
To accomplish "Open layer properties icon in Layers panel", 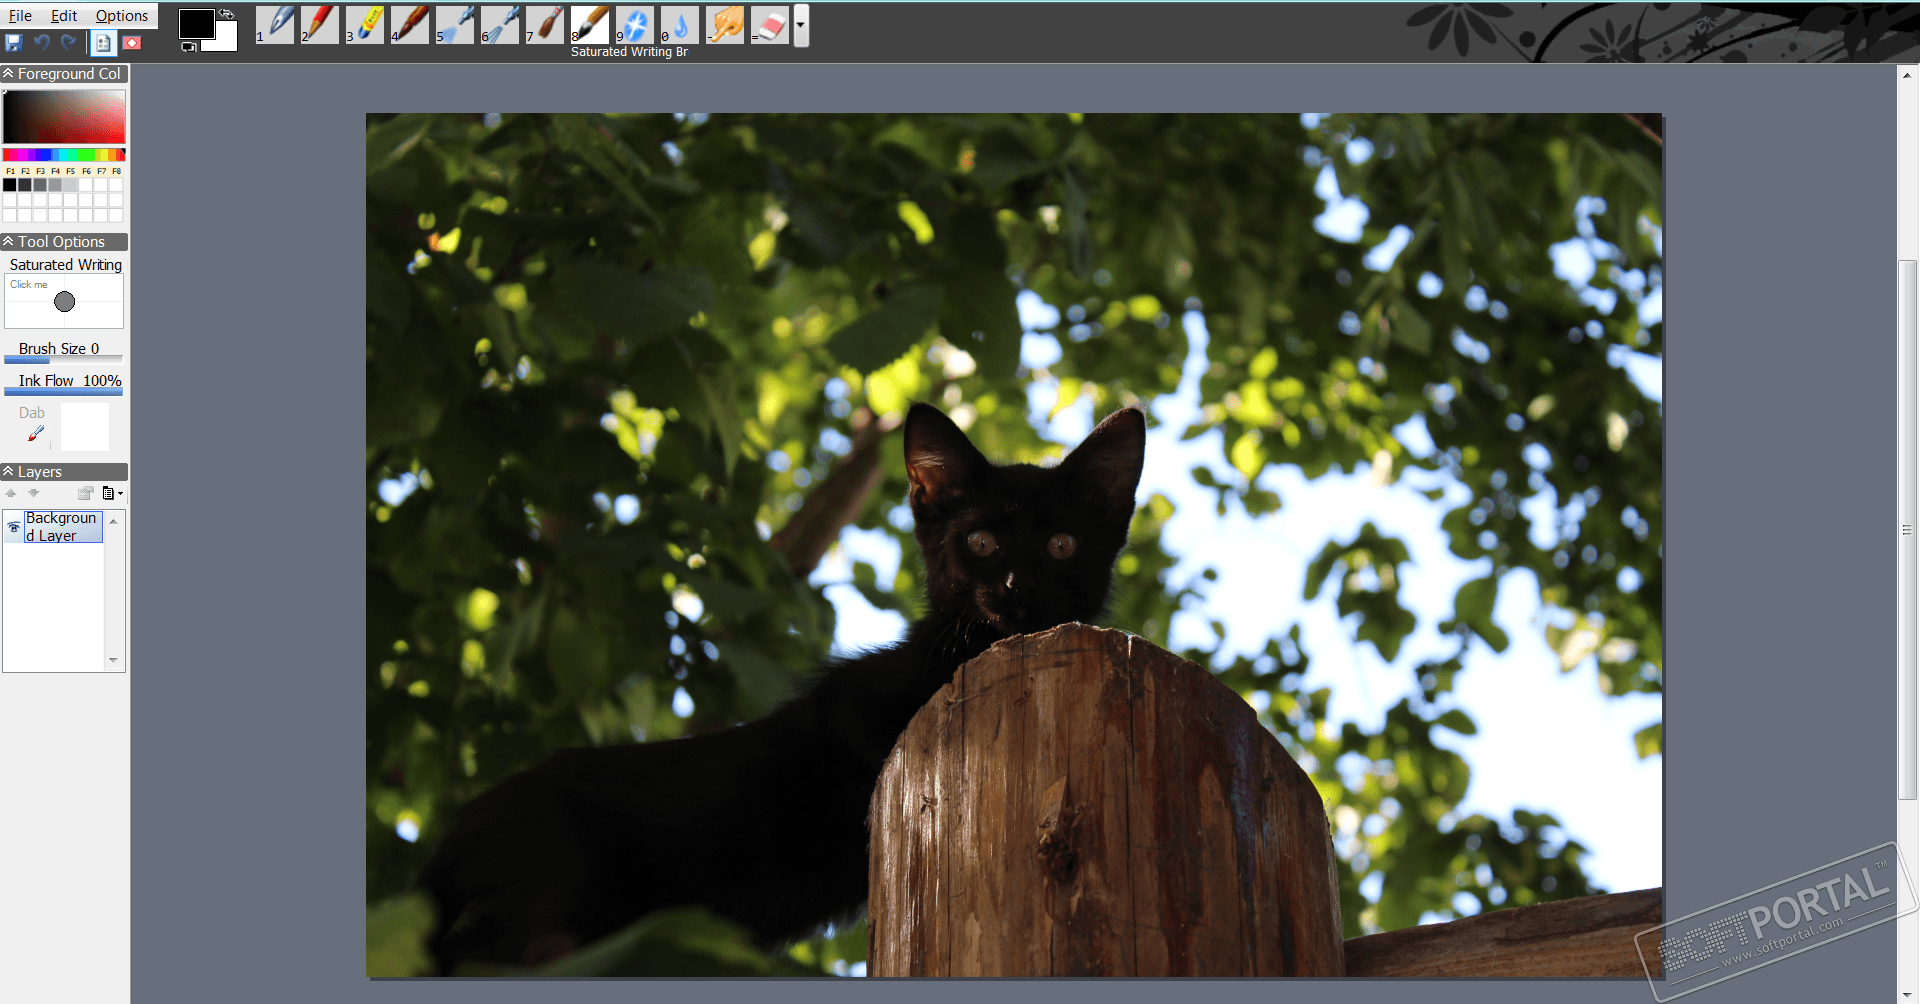I will tap(86, 493).
